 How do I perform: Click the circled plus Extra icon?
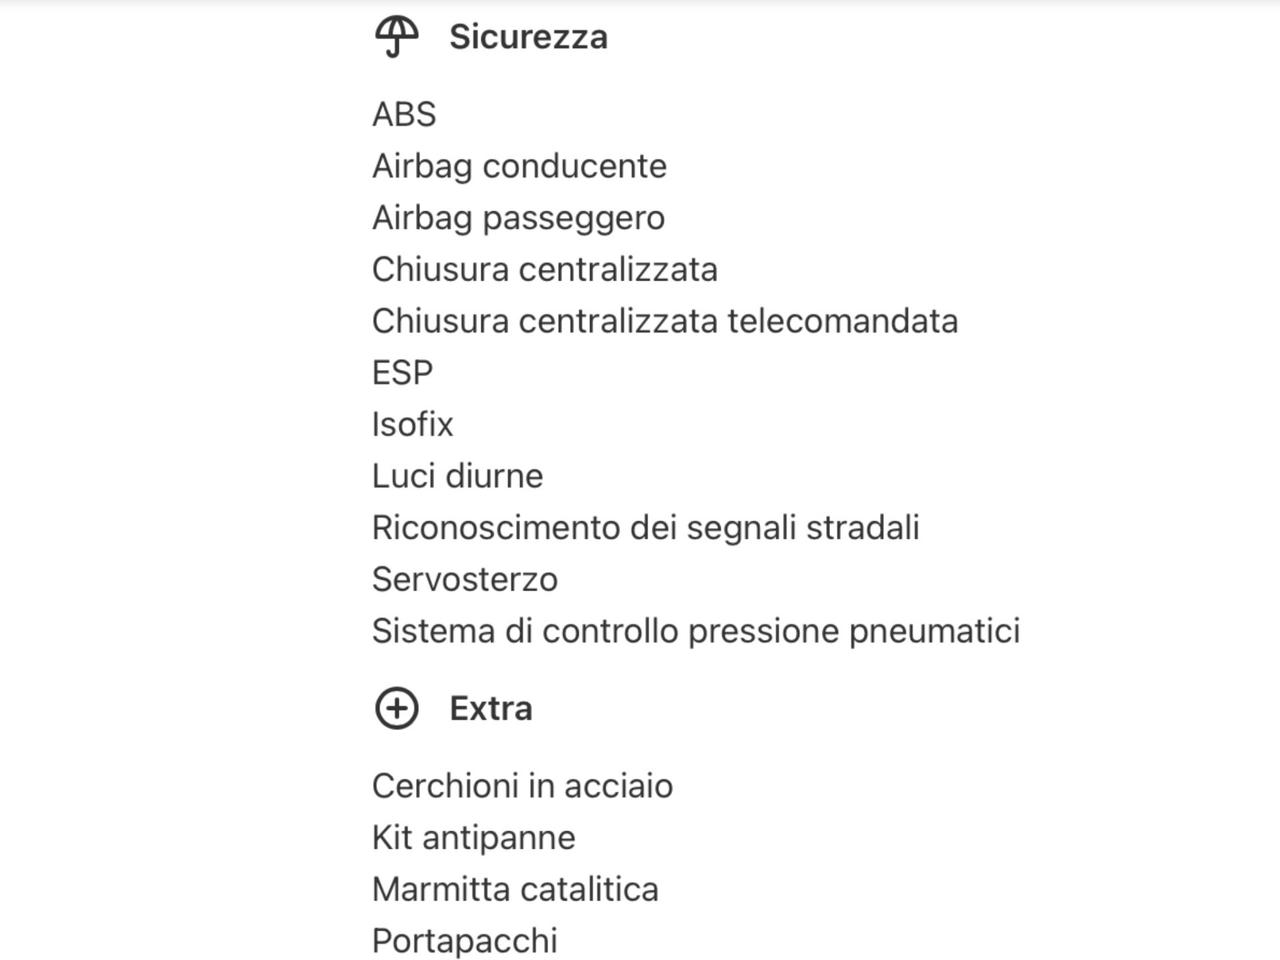click(396, 708)
